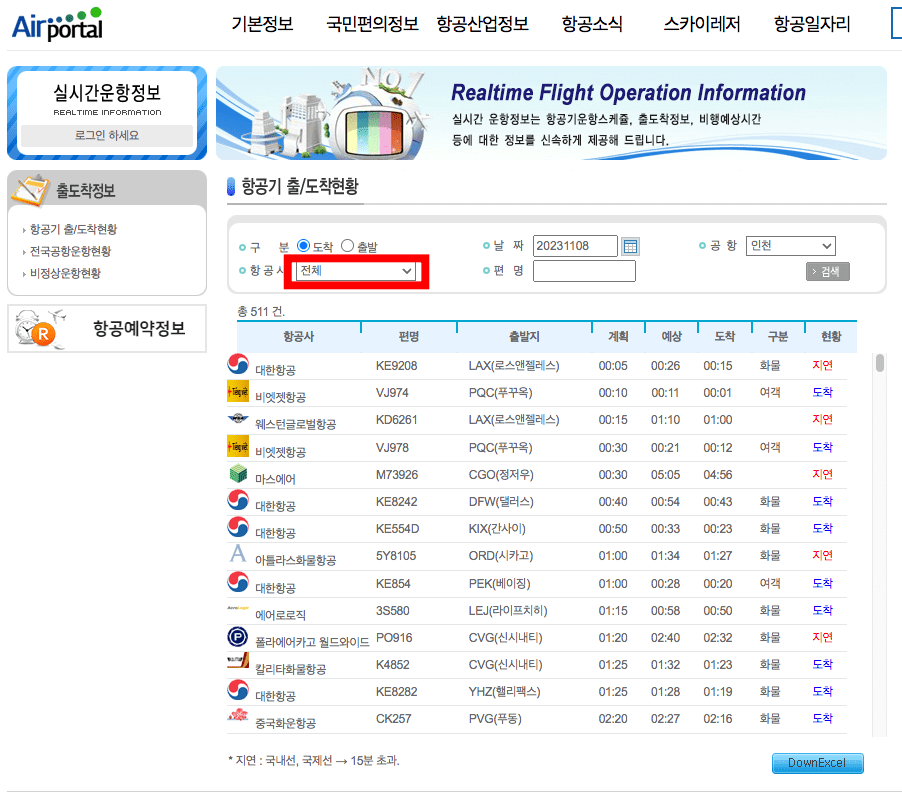Click 지연 status for KE9208
The image size is (902, 792).
point(822,365)
